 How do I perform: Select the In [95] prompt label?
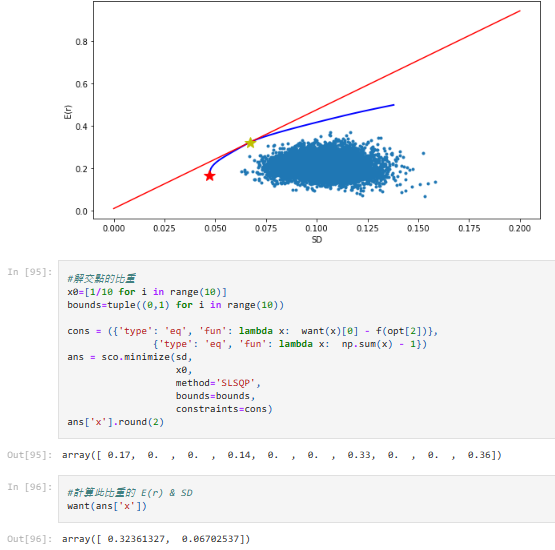(30, 272)
